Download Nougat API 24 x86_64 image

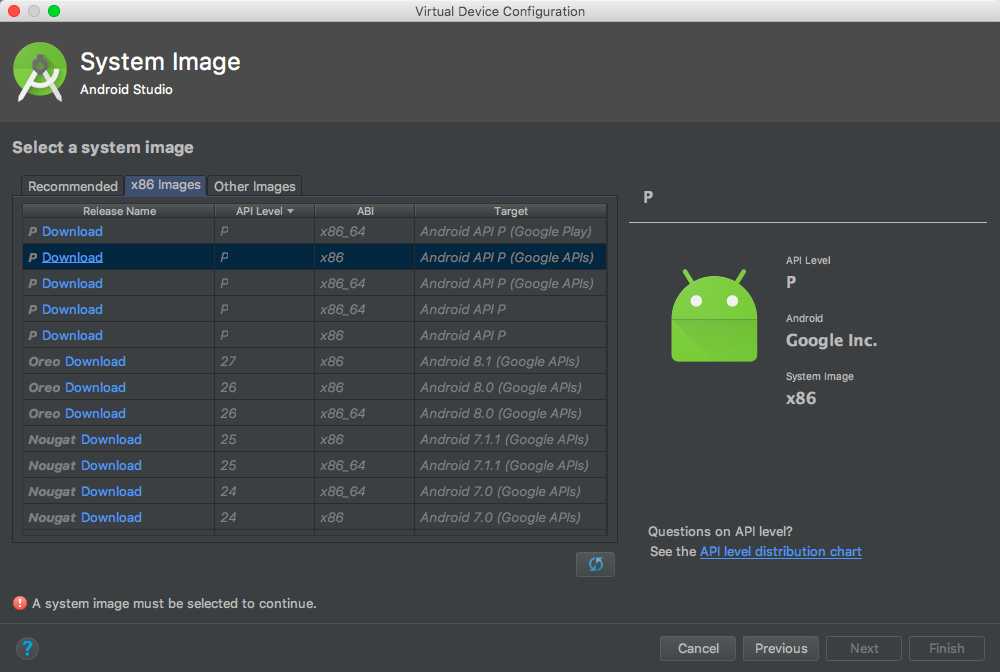(x=111, y=492)
